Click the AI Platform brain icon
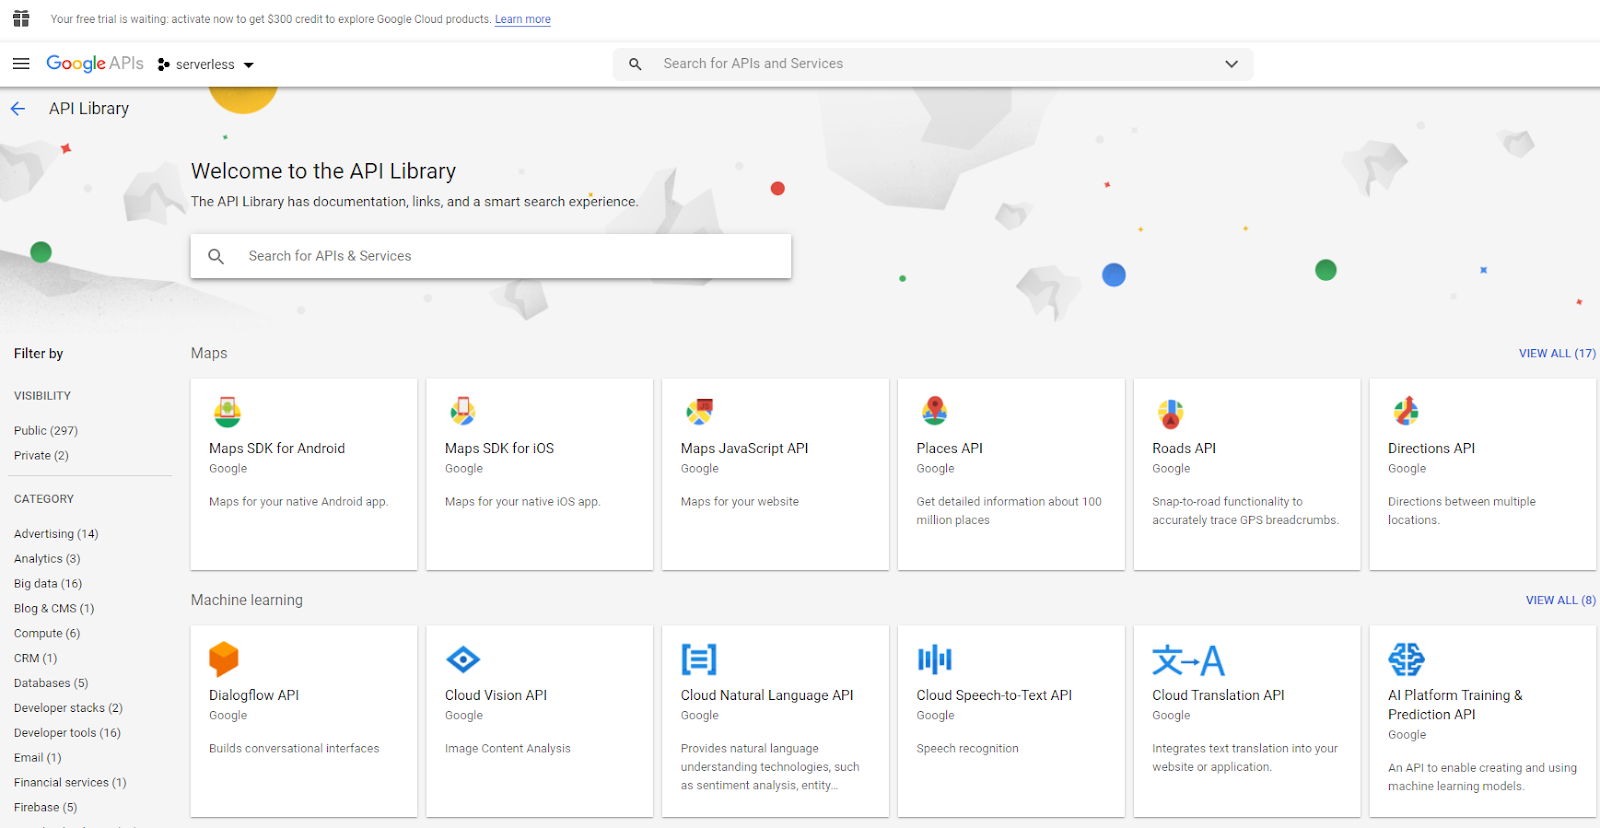The image size is (1600, 828). click(1406, 659)
